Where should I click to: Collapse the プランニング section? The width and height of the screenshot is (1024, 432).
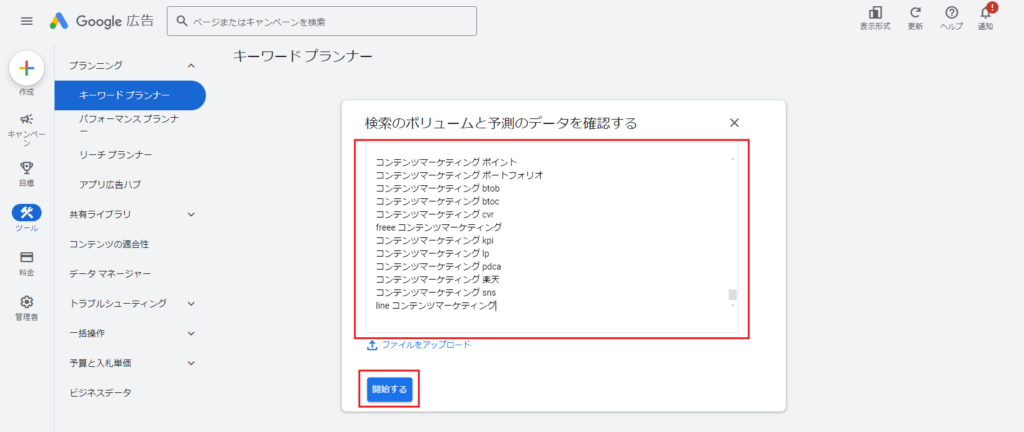click(191, 65)
